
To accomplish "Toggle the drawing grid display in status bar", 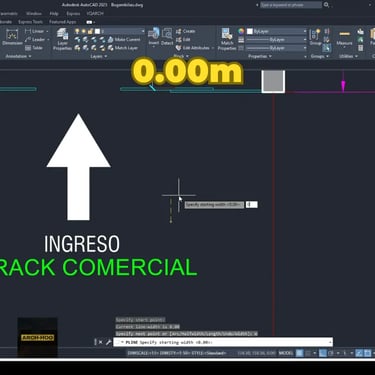I will pos(300,353).
